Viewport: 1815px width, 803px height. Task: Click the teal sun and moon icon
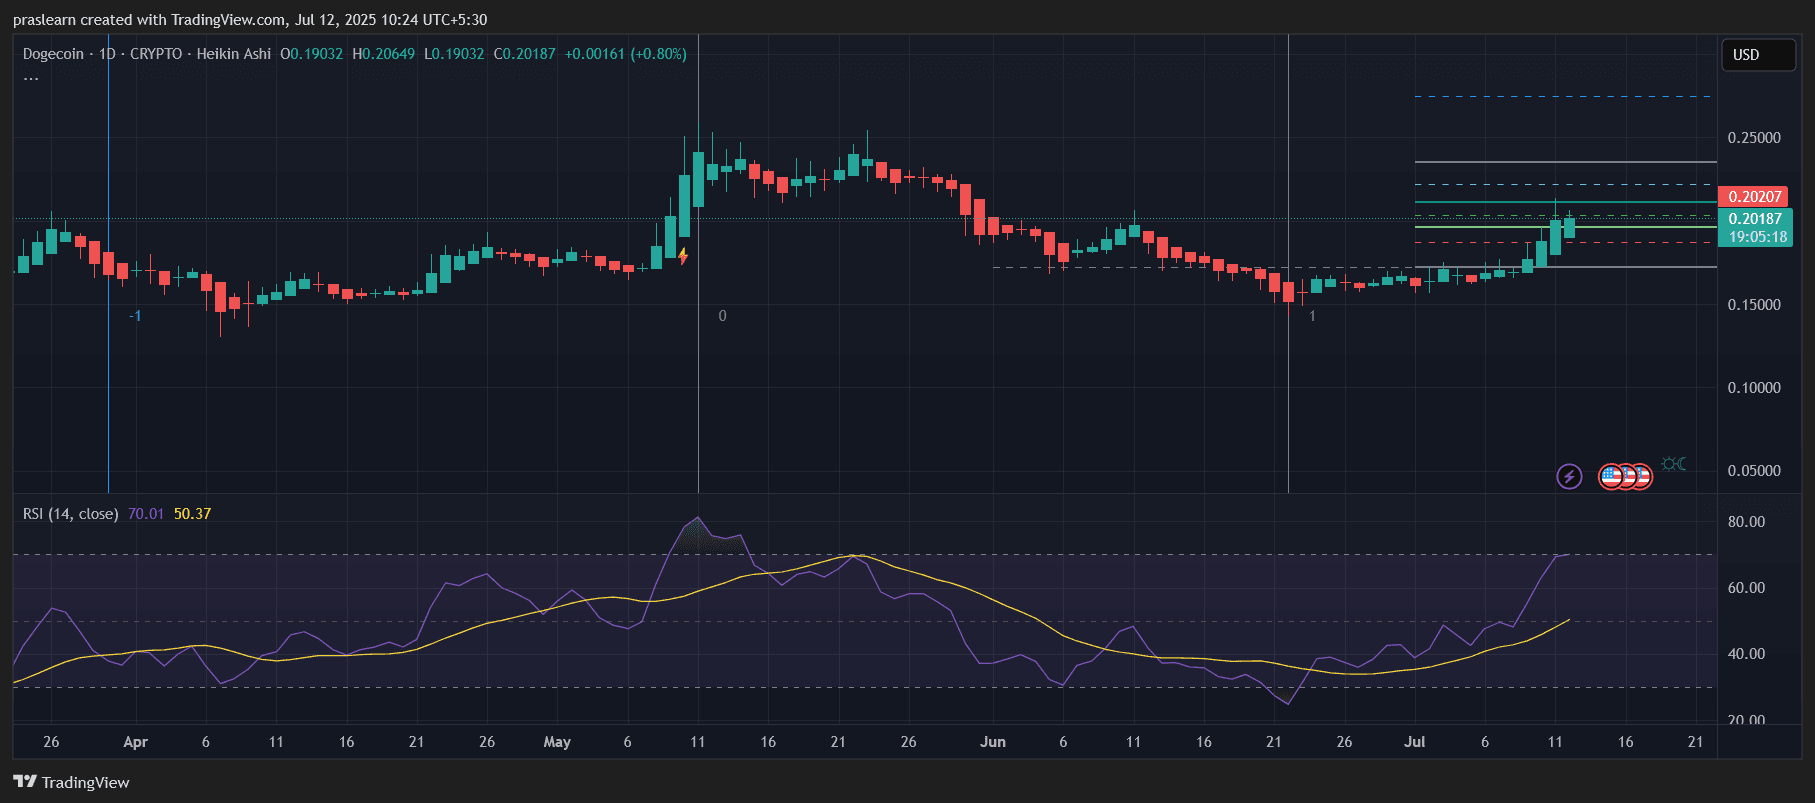pos(1673,464)
